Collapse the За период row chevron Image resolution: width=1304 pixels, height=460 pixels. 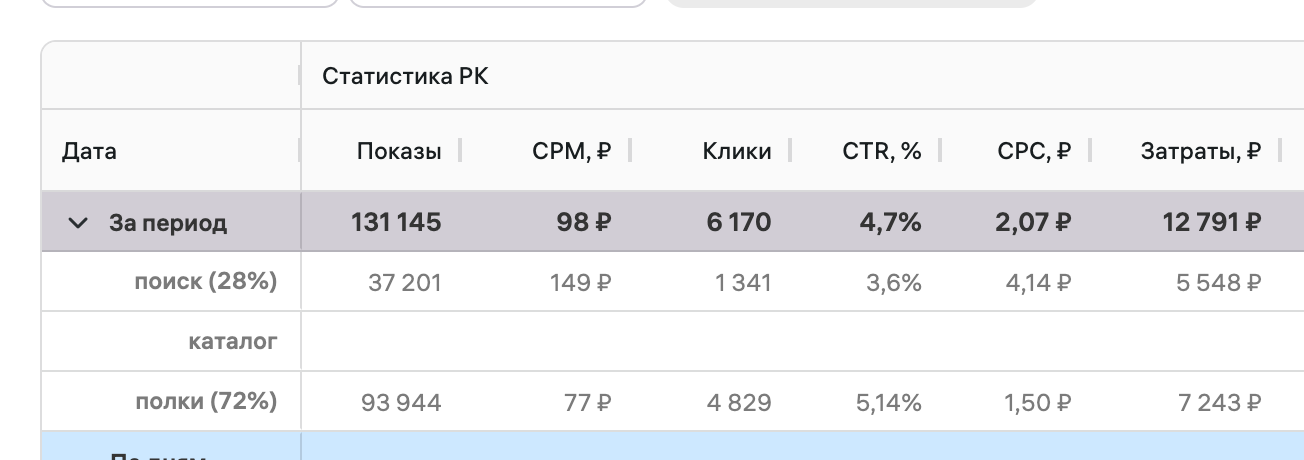(x=78, y=223)
